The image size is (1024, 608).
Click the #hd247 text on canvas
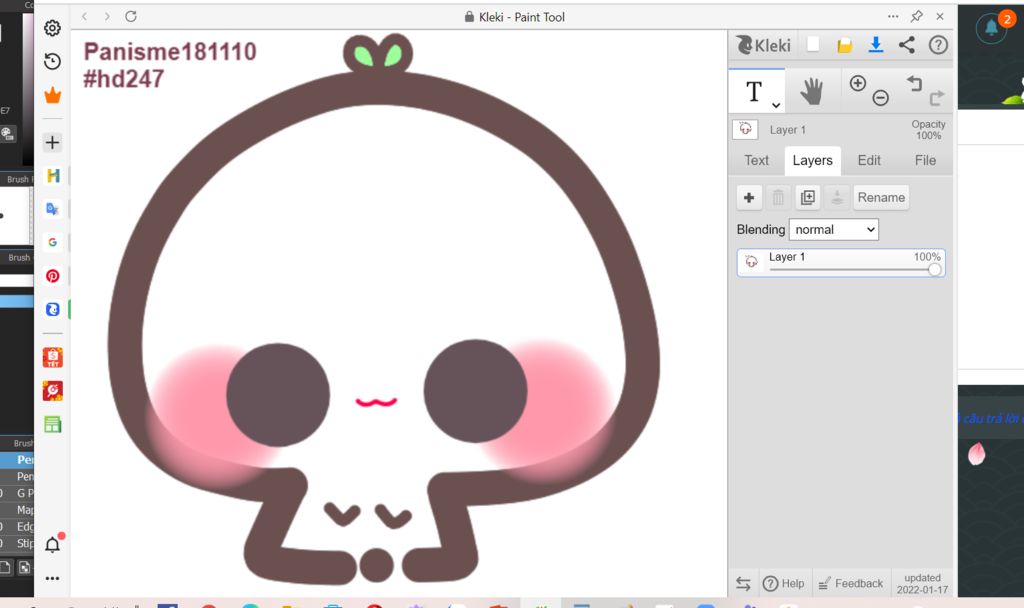coord(123,79)
